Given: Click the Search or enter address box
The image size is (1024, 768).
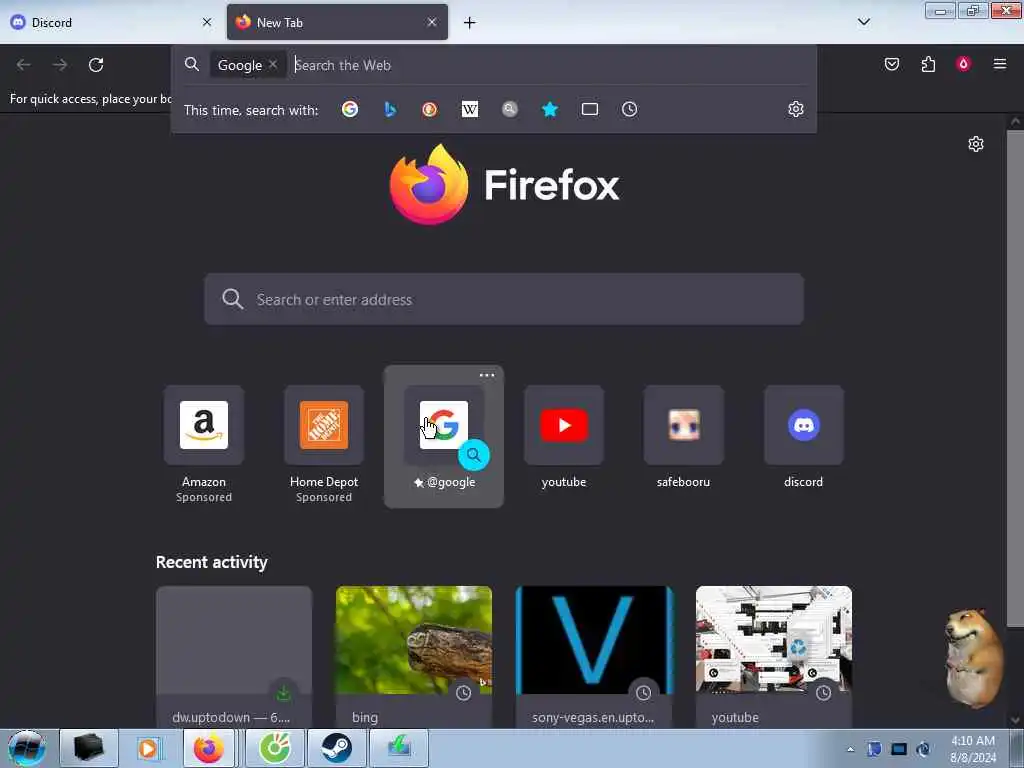Looking at the screenshot, I should tap(504, 299).
